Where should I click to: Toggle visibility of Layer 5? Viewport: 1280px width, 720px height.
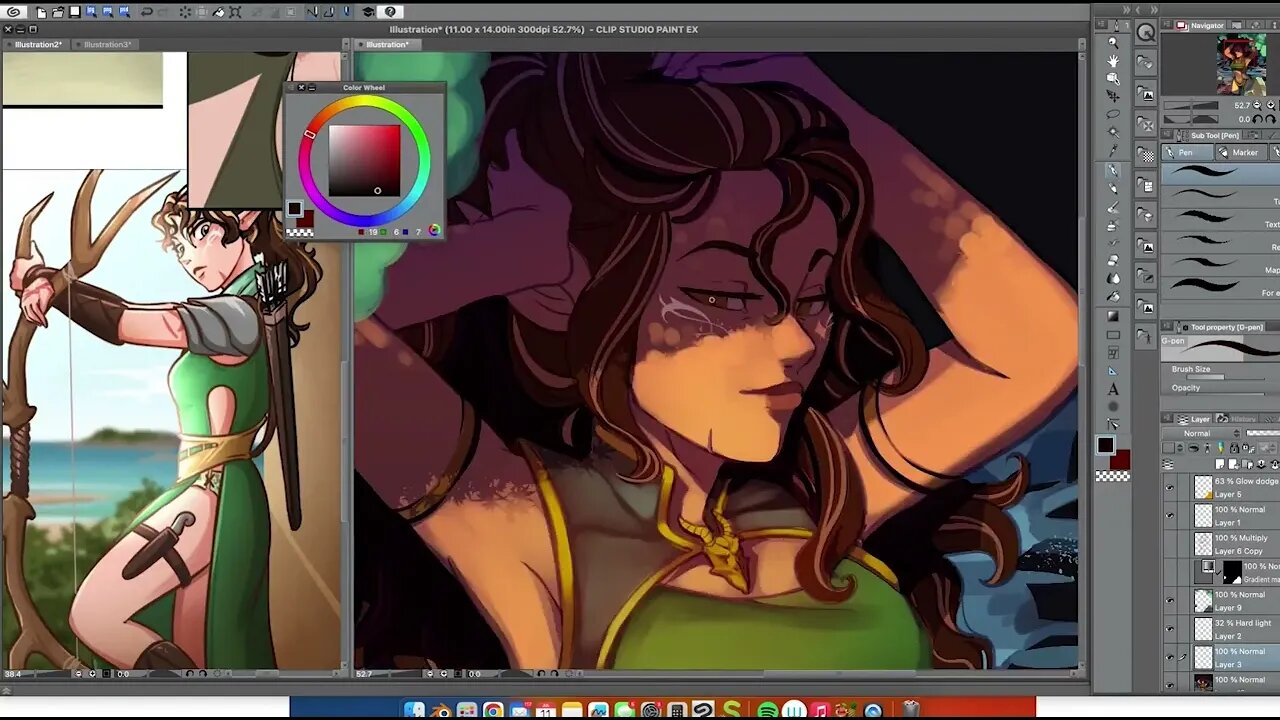click(x=1170, y=487)
